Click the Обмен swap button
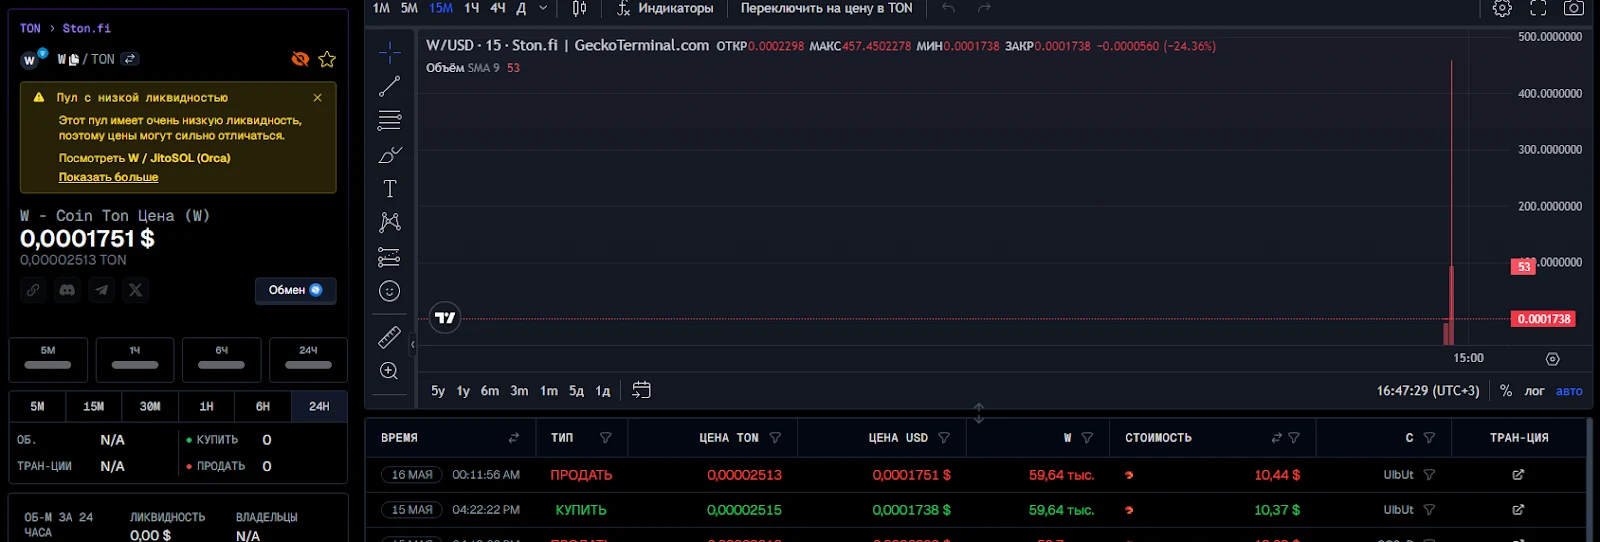 (295, 290)
